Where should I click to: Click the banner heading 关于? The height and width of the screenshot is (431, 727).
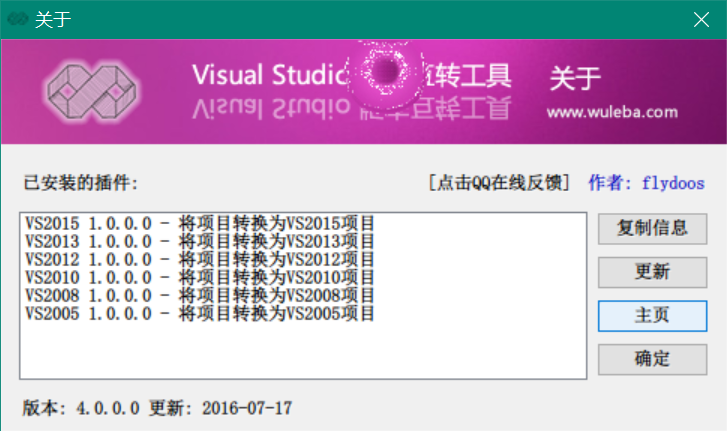[x=575, y=78]
